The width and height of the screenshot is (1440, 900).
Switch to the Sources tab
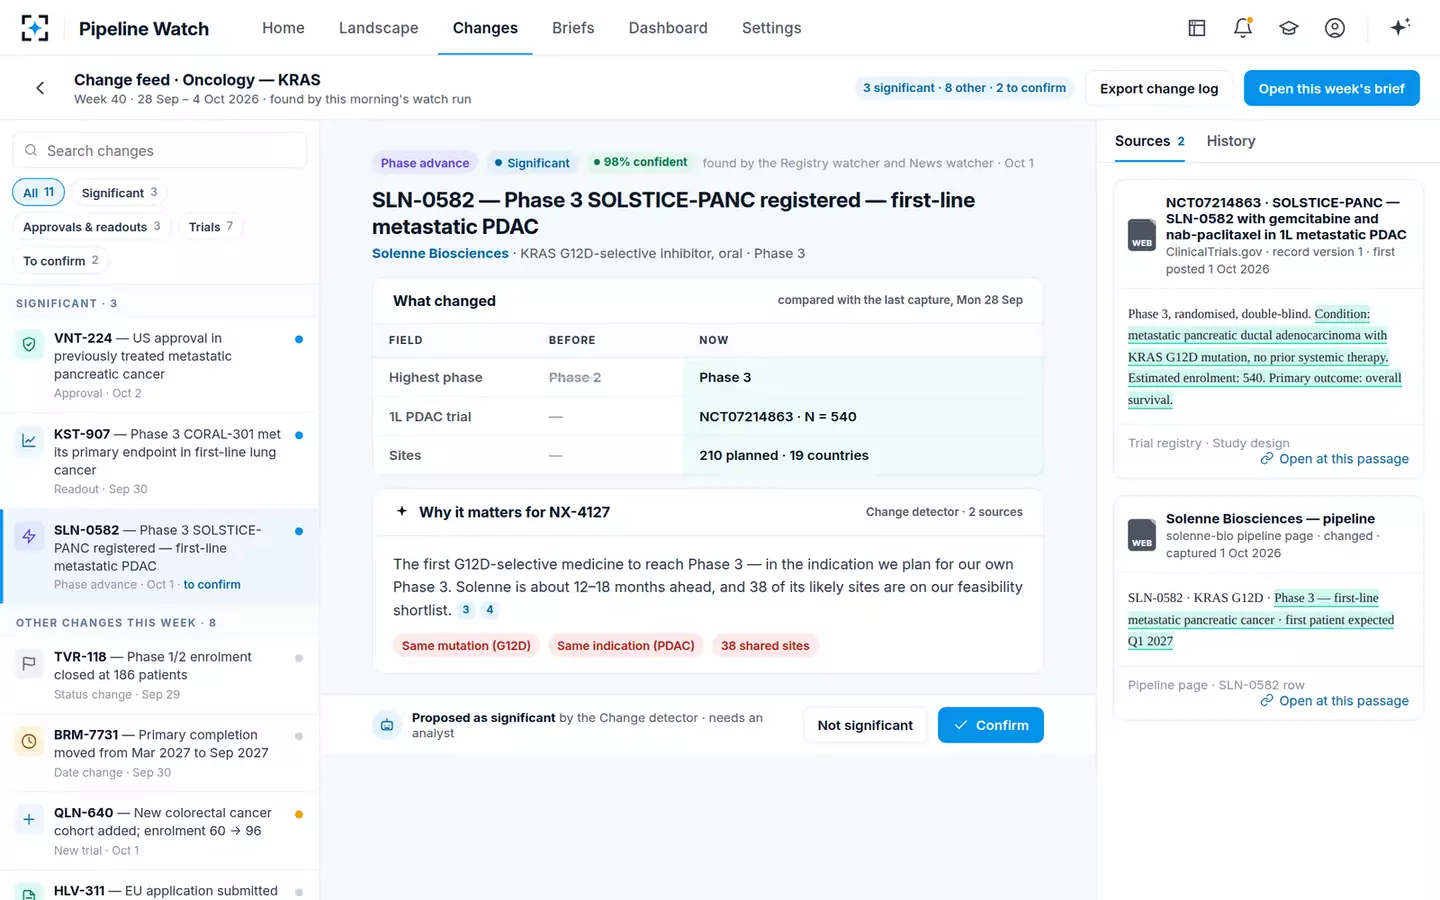click(1150, 141)
